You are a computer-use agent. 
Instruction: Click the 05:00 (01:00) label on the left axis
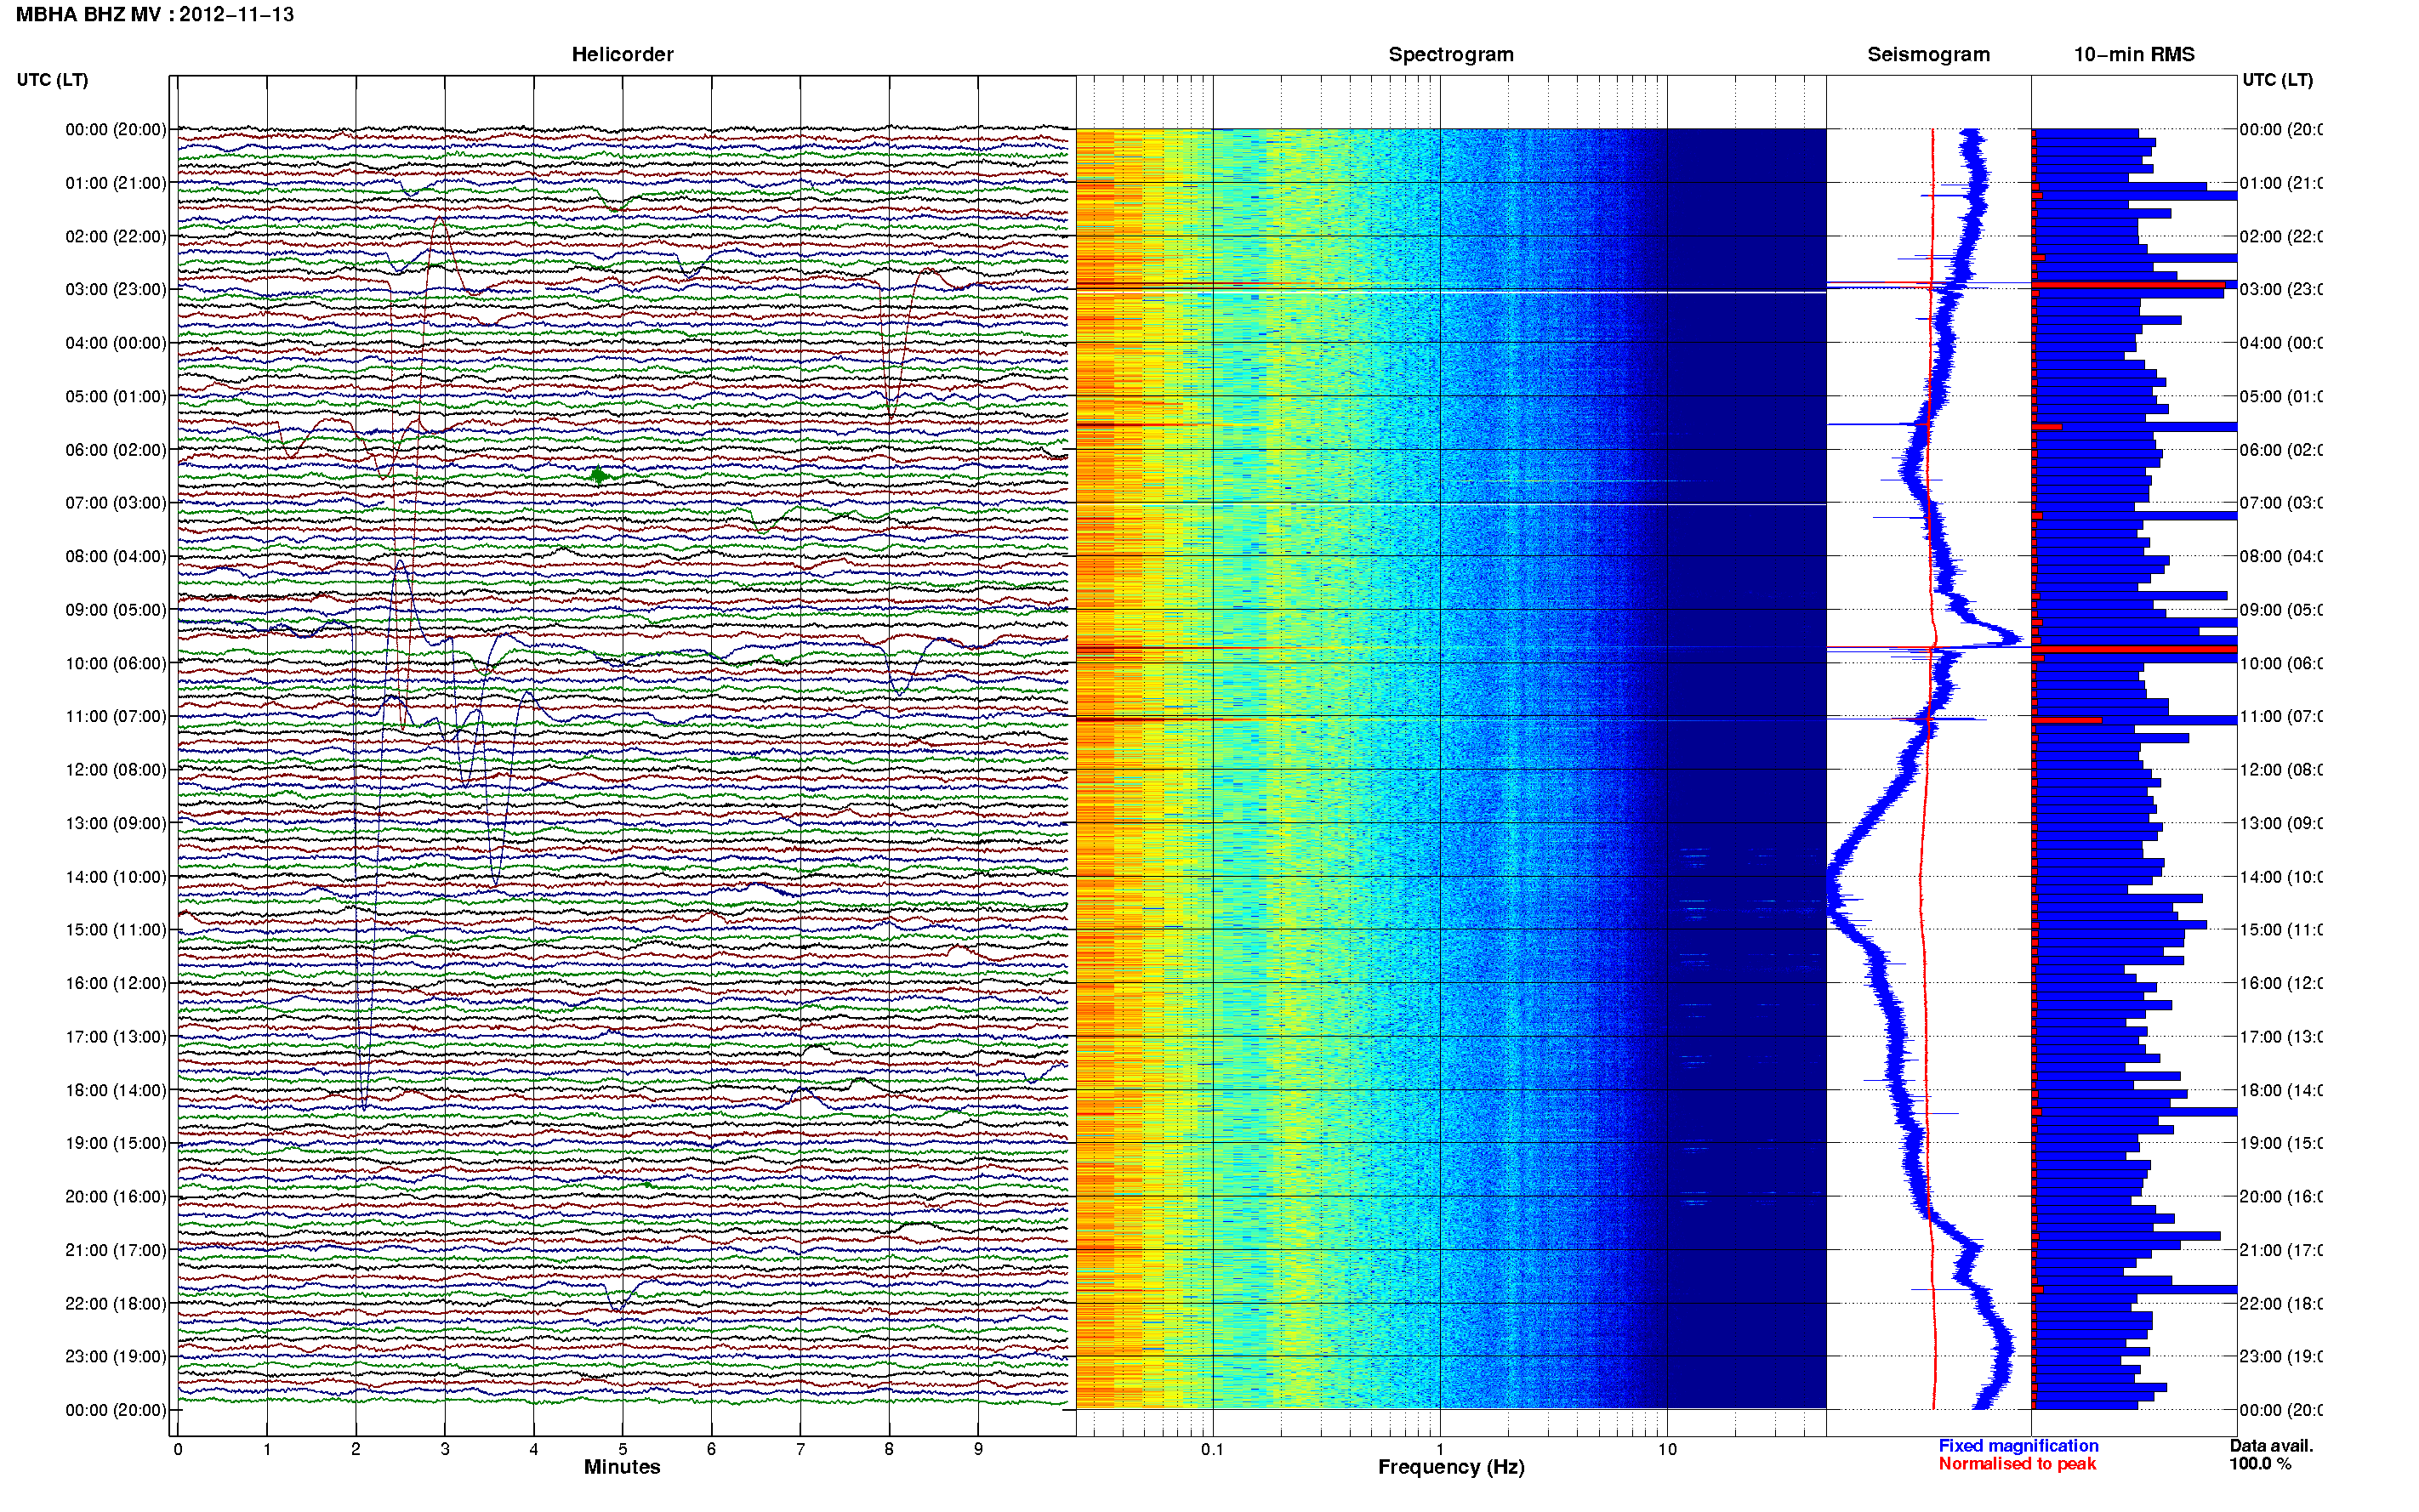click(x=116, y=396)
